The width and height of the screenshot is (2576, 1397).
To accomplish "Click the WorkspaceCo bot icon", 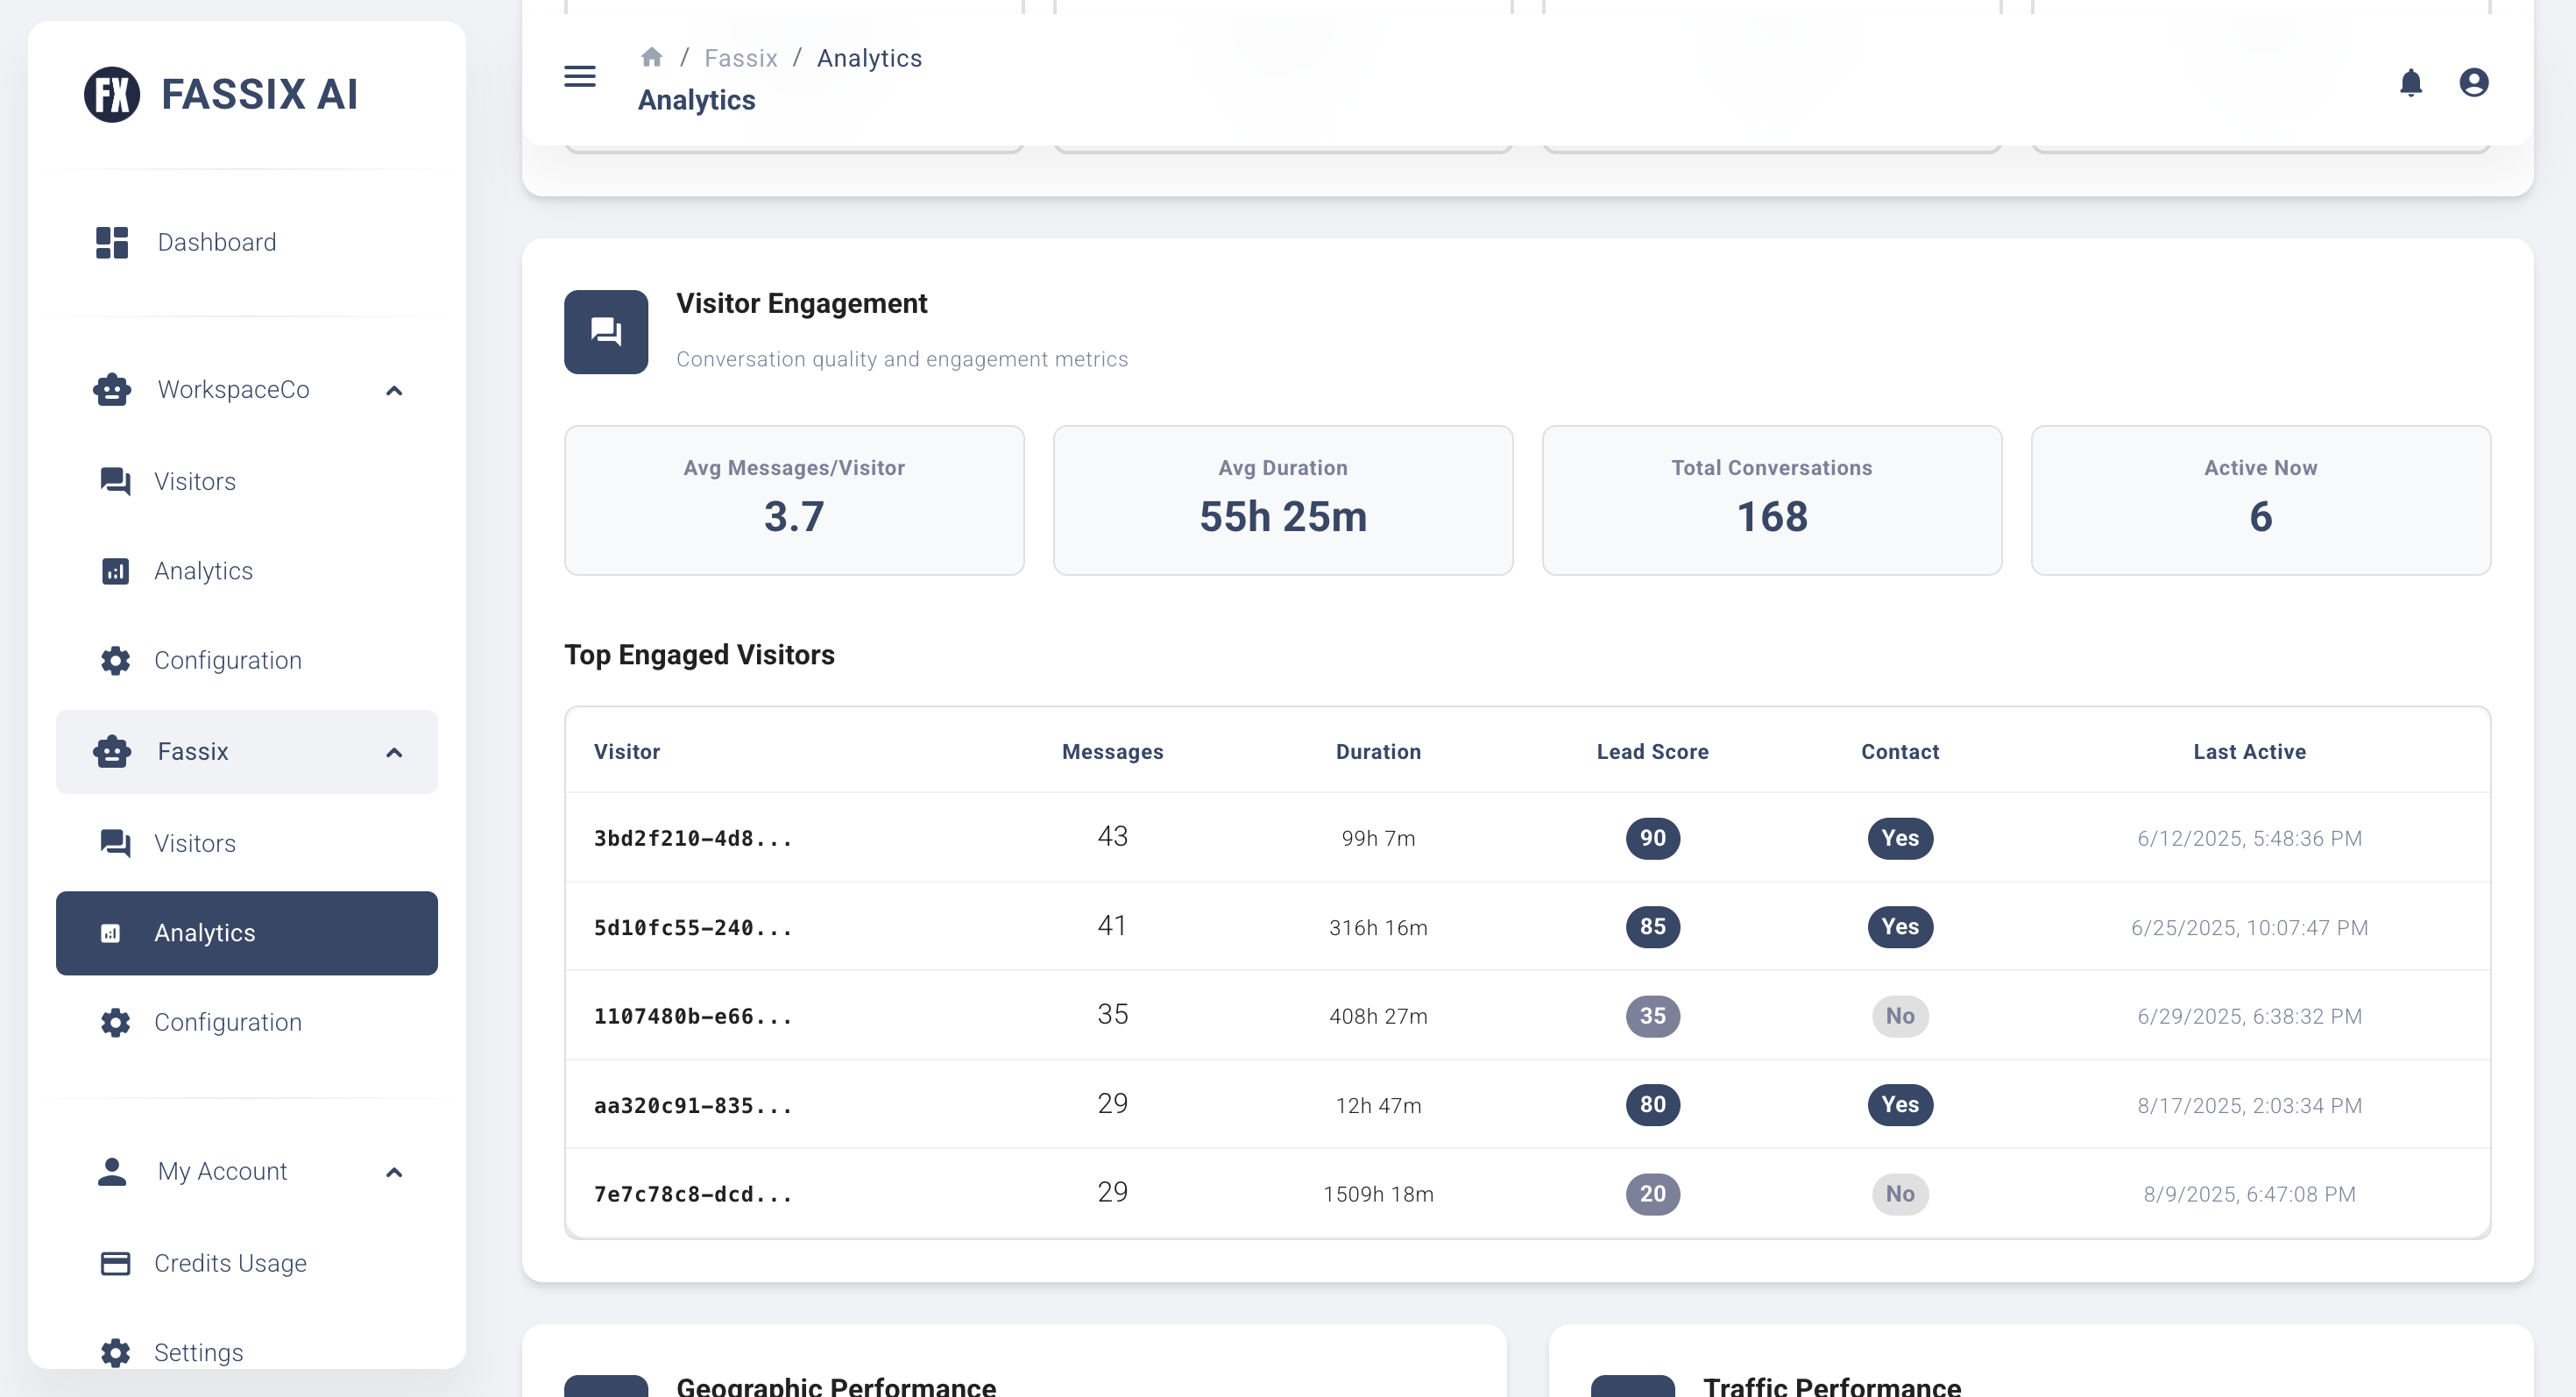I will [111, 389].
